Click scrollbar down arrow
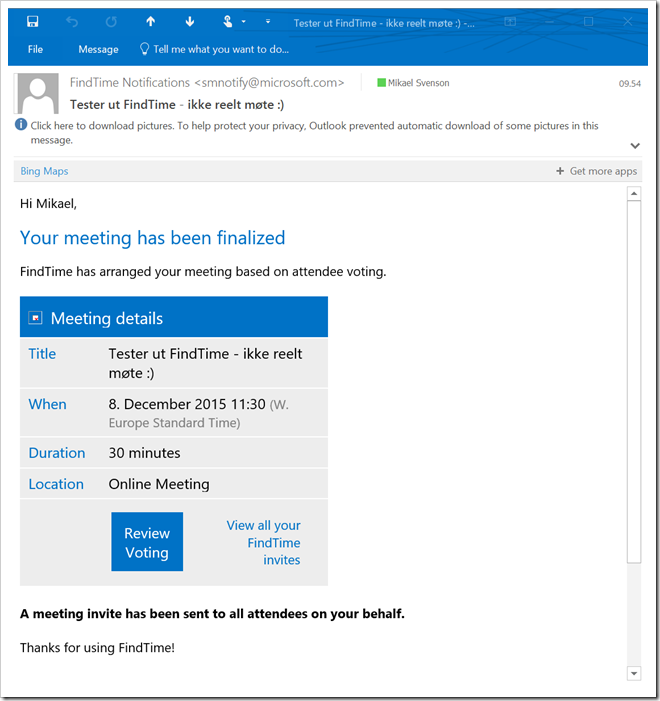This screenshot has height=701, width=660. 634,673
